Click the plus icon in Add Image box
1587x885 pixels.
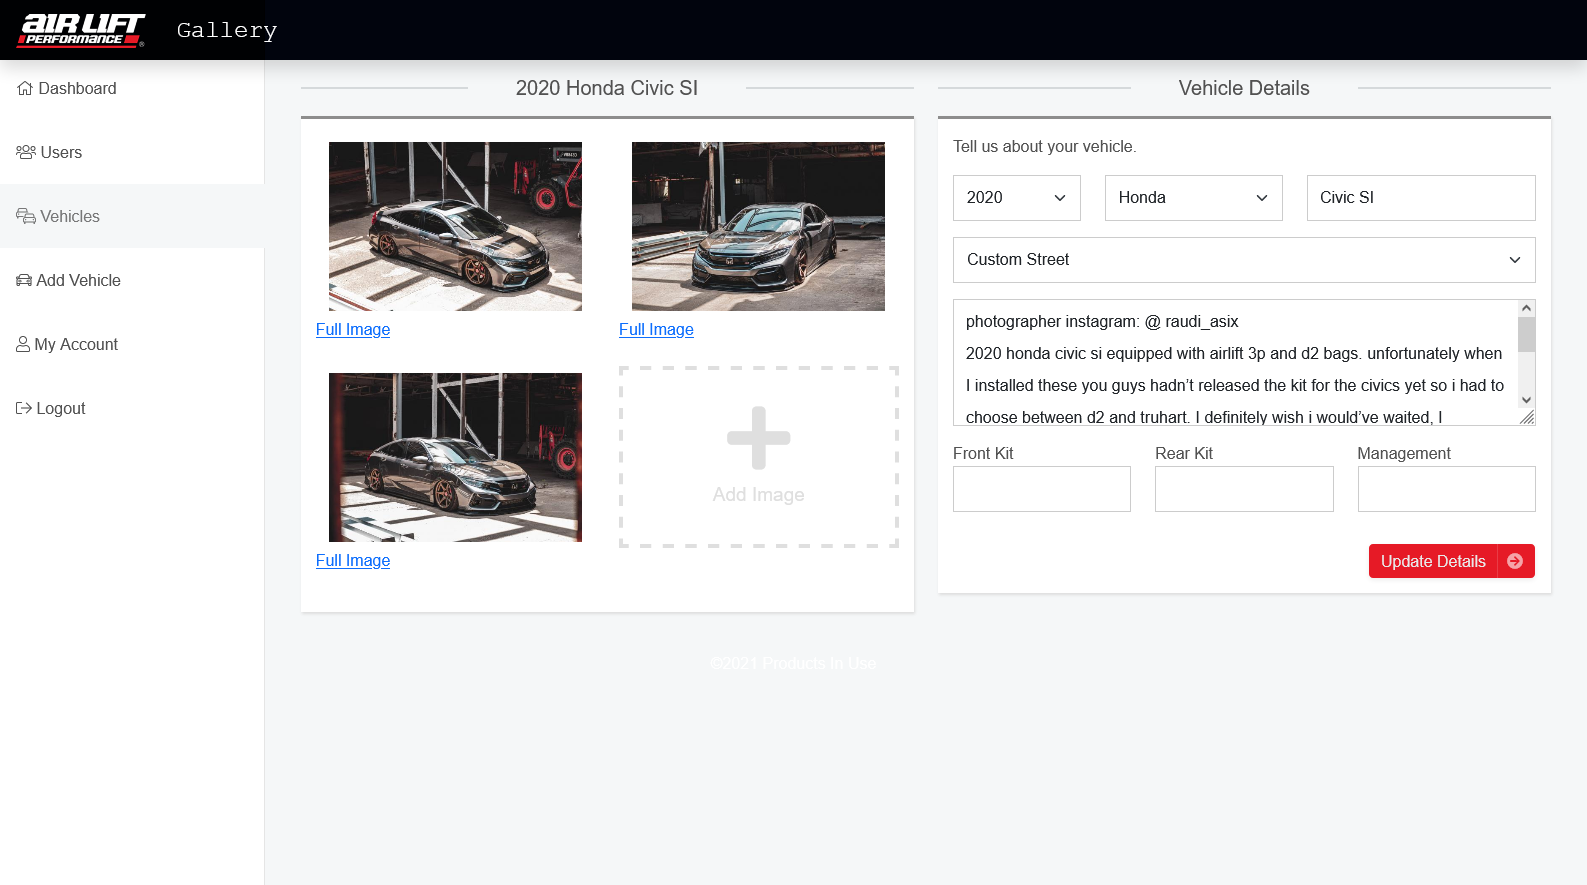[x=759, y=438]
